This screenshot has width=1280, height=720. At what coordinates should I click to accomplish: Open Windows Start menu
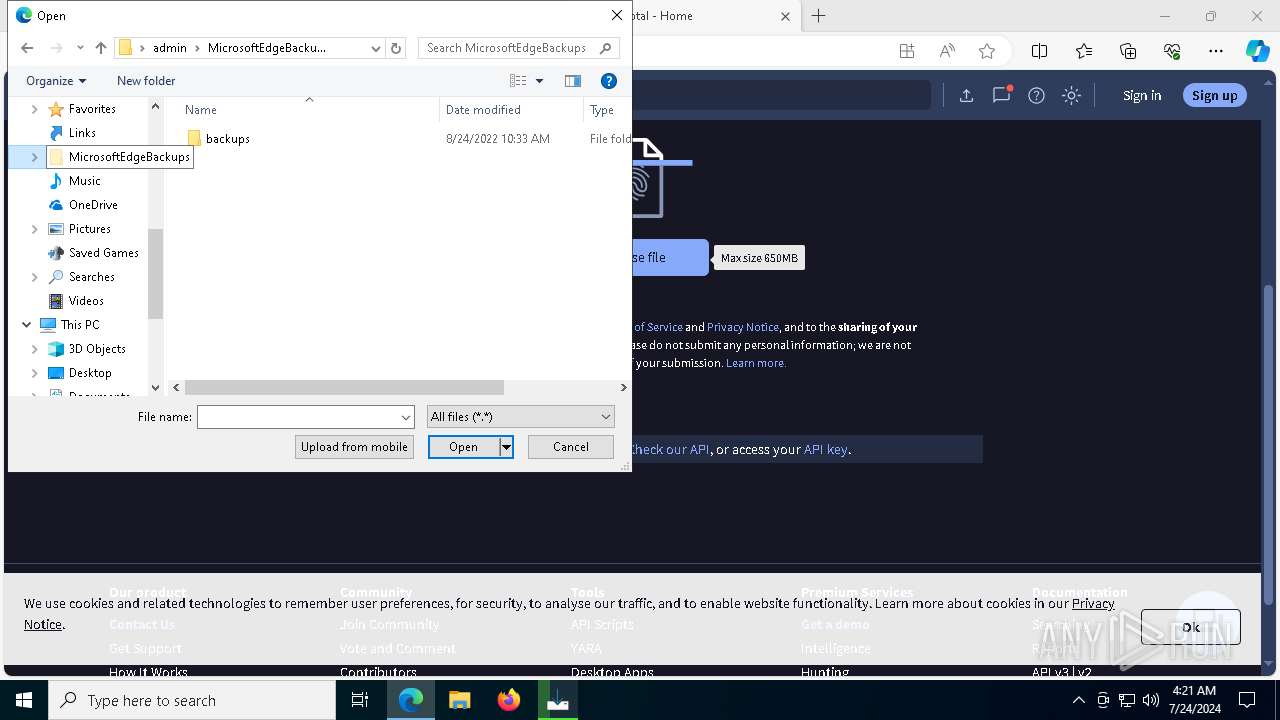(24, 700)
